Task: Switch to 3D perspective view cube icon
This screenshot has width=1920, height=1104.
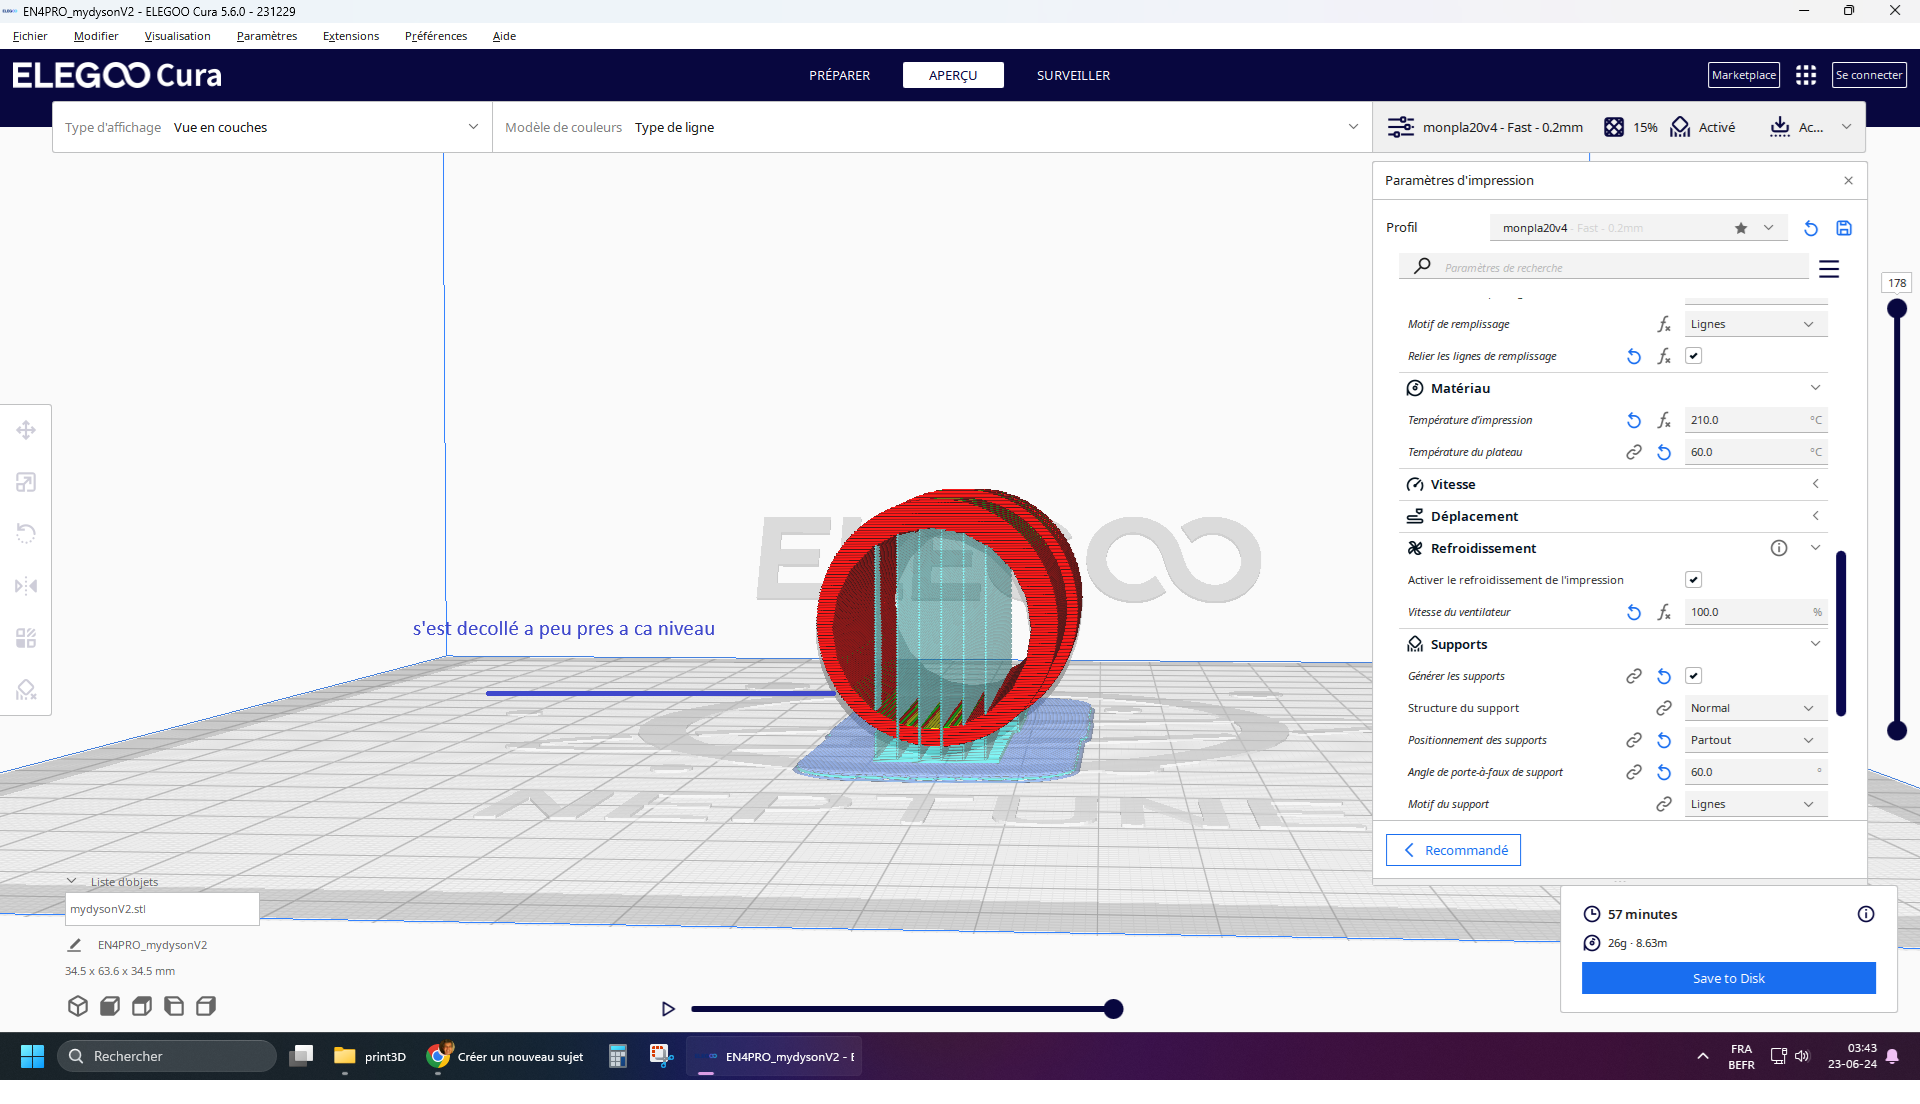Action: tap(78, 1006)
